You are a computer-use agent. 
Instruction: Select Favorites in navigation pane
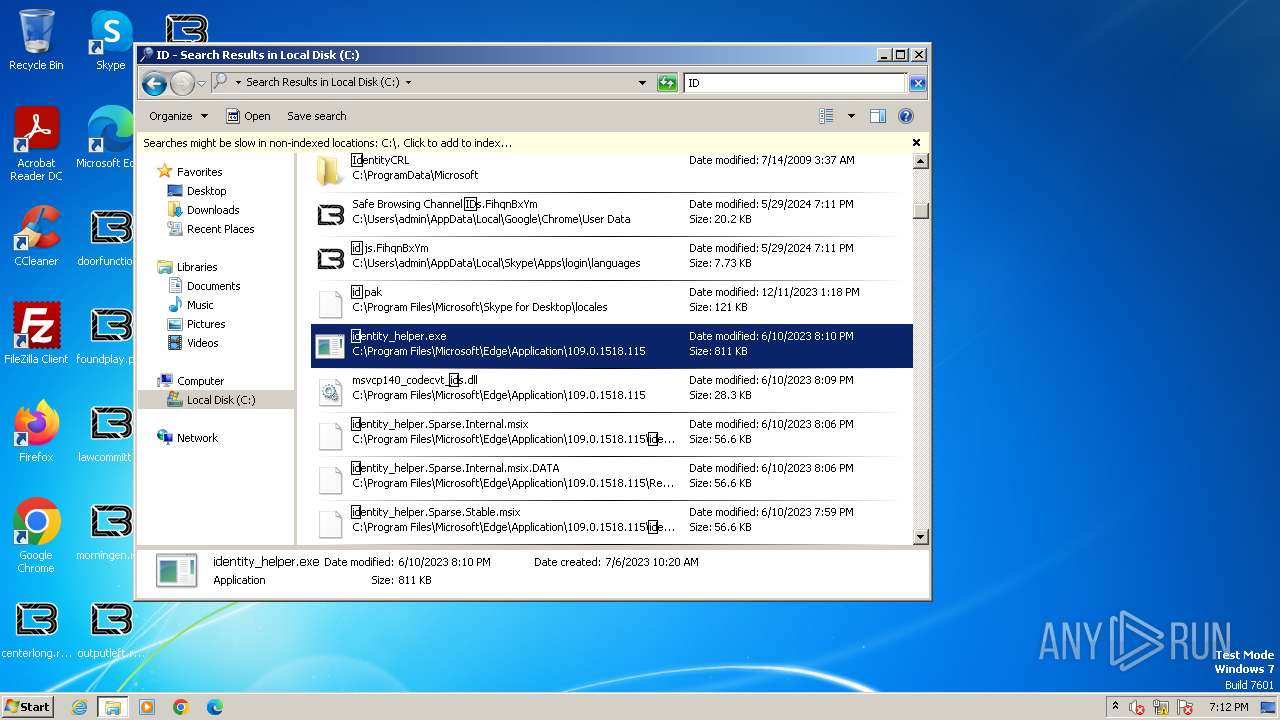[x=199, y=172]
